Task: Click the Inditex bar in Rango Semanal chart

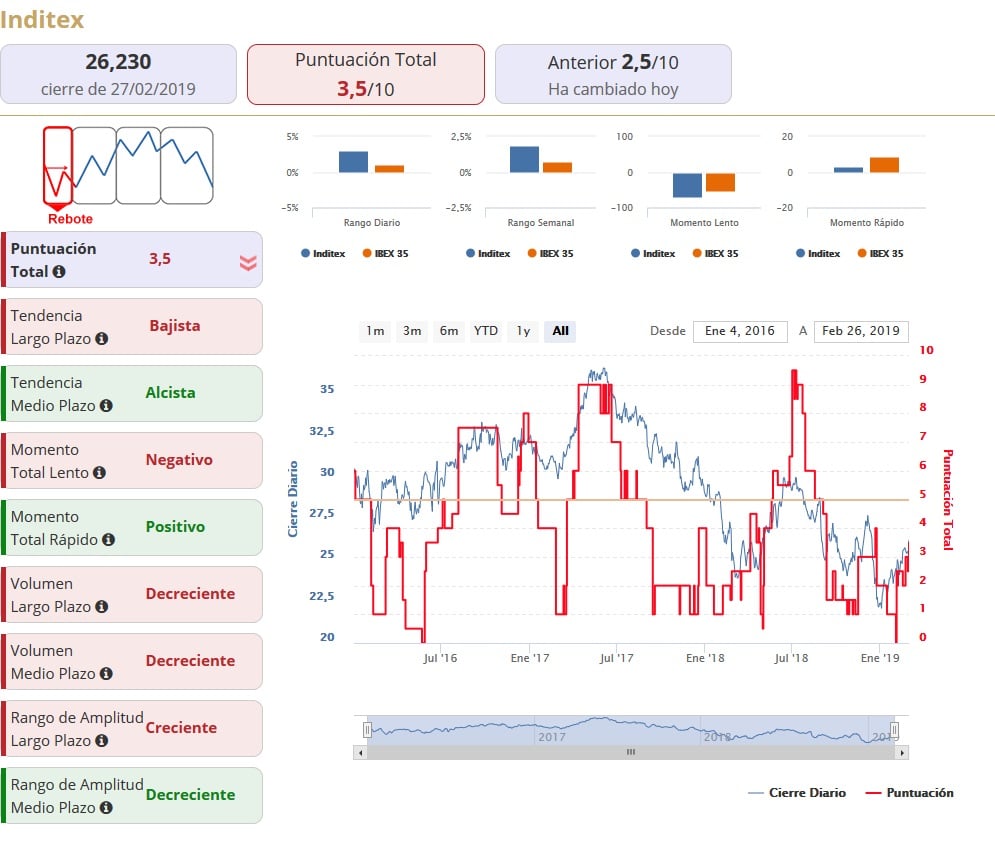Action: (524, 159)
